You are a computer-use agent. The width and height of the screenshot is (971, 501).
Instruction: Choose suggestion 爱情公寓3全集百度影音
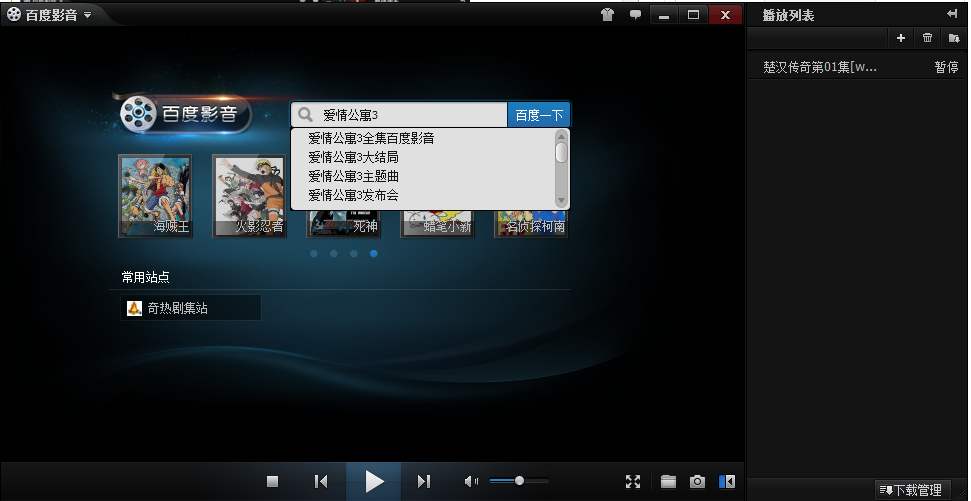click(371, 139)
